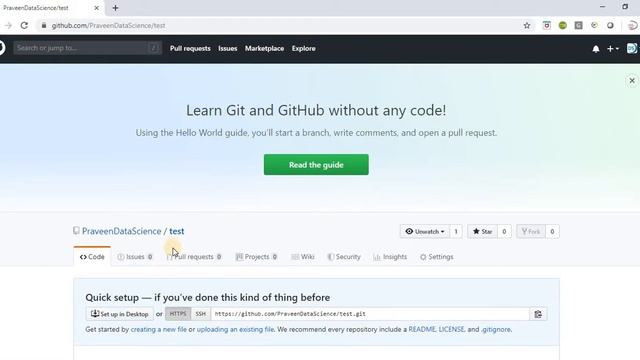Open Marketplace in top navigation
The width and height of the screenshot is (640, 360).
pos(264,48)
